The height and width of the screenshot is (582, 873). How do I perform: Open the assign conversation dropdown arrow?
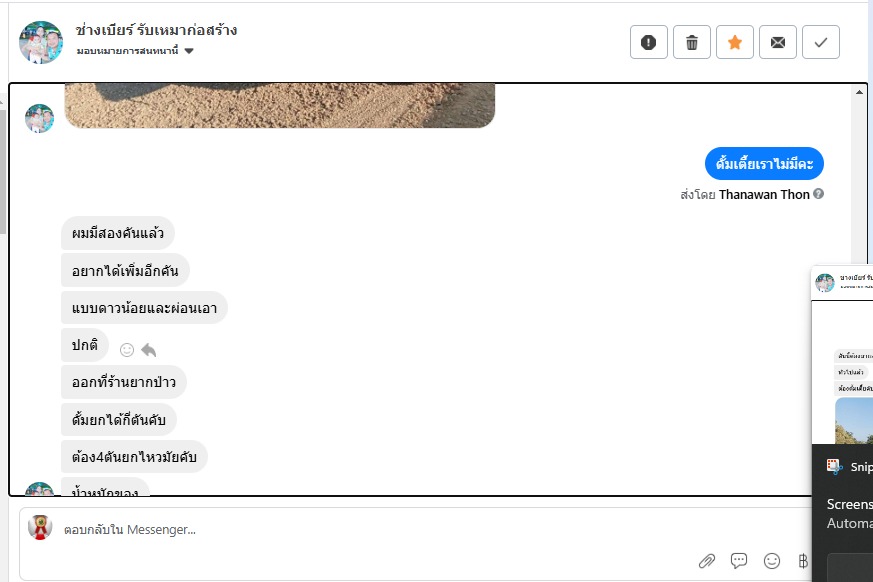coord(189,51)
